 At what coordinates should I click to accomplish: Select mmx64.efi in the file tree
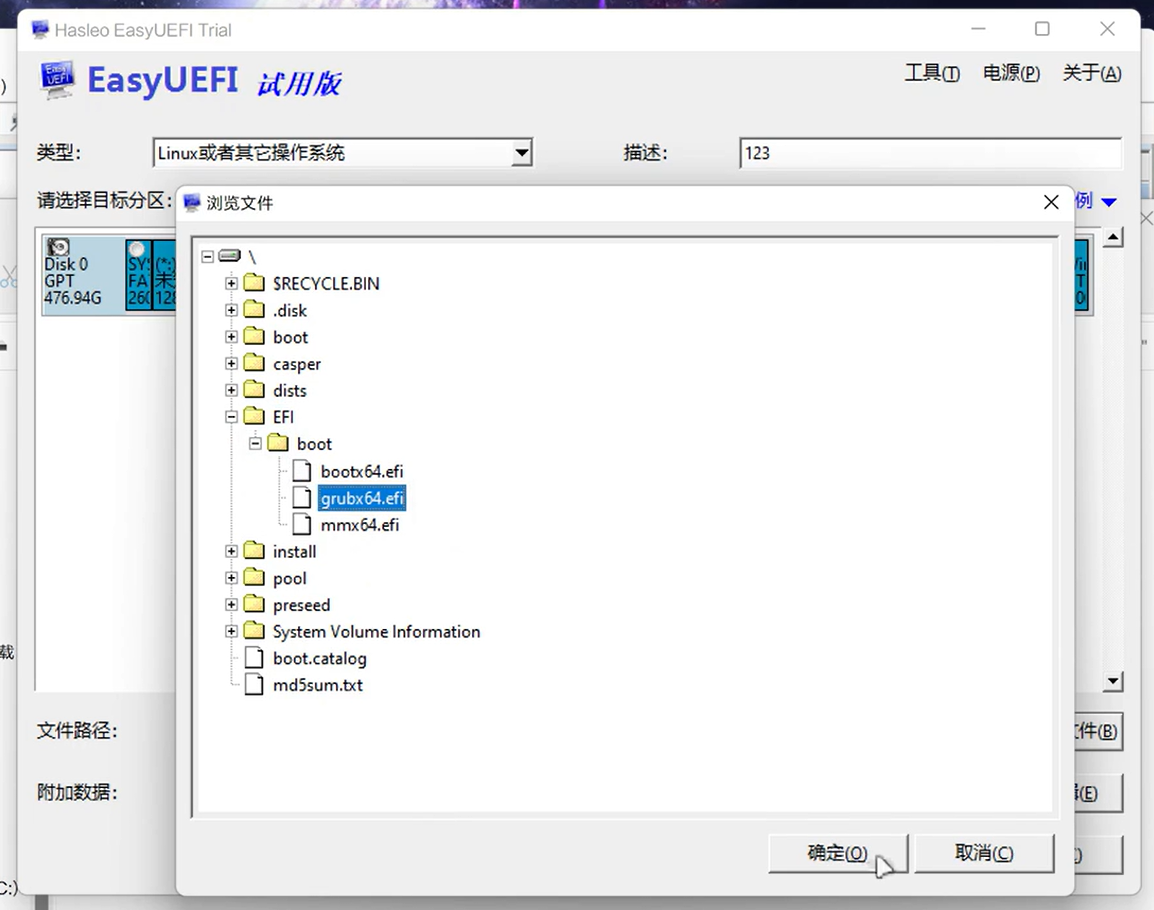tap(360, 525)
